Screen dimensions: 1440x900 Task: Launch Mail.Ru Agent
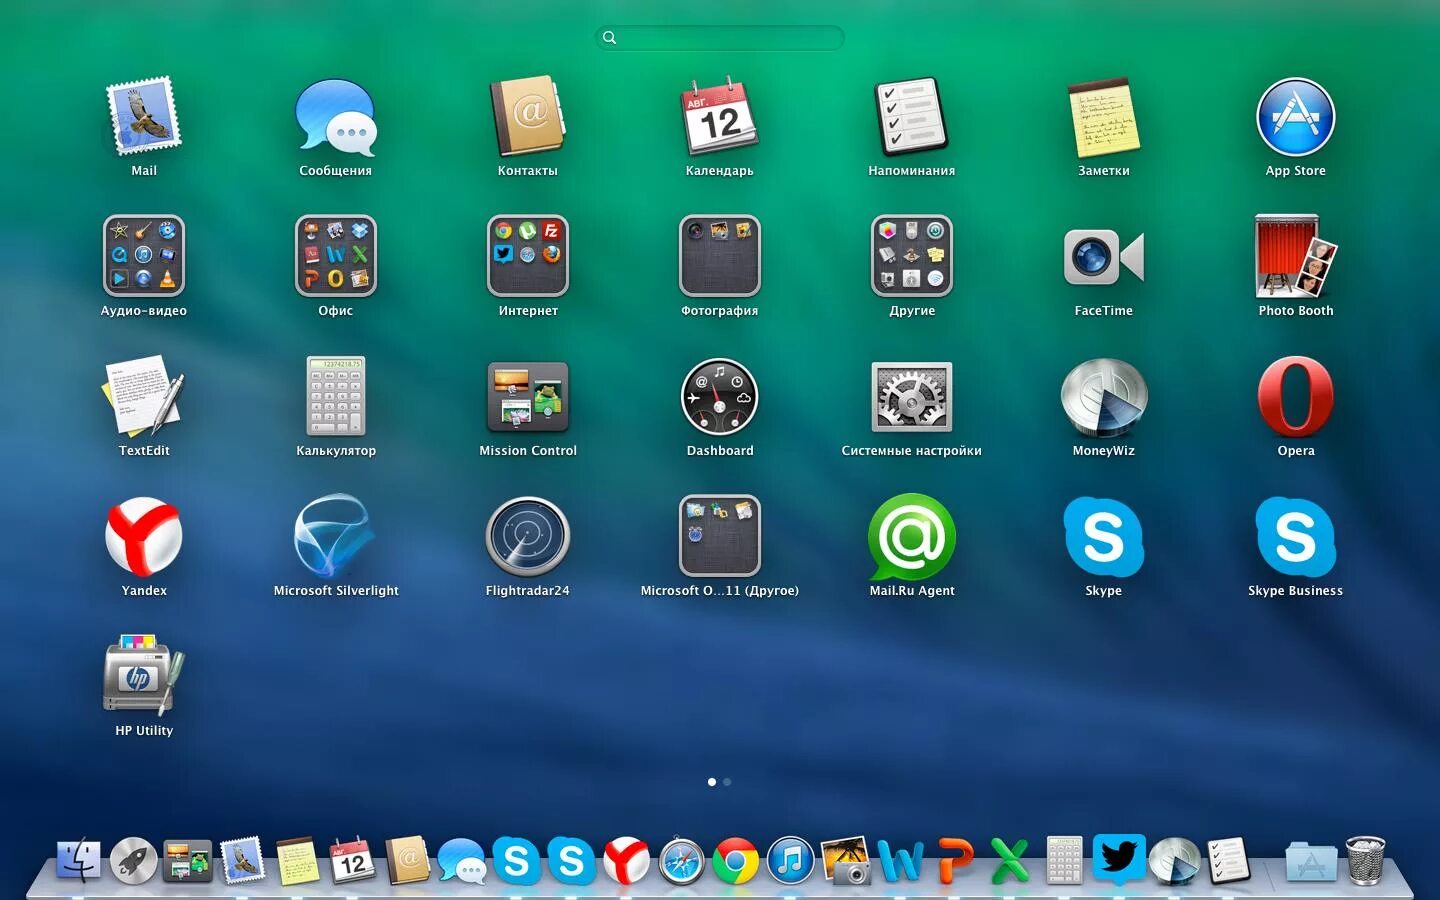(x=912, y=537)
